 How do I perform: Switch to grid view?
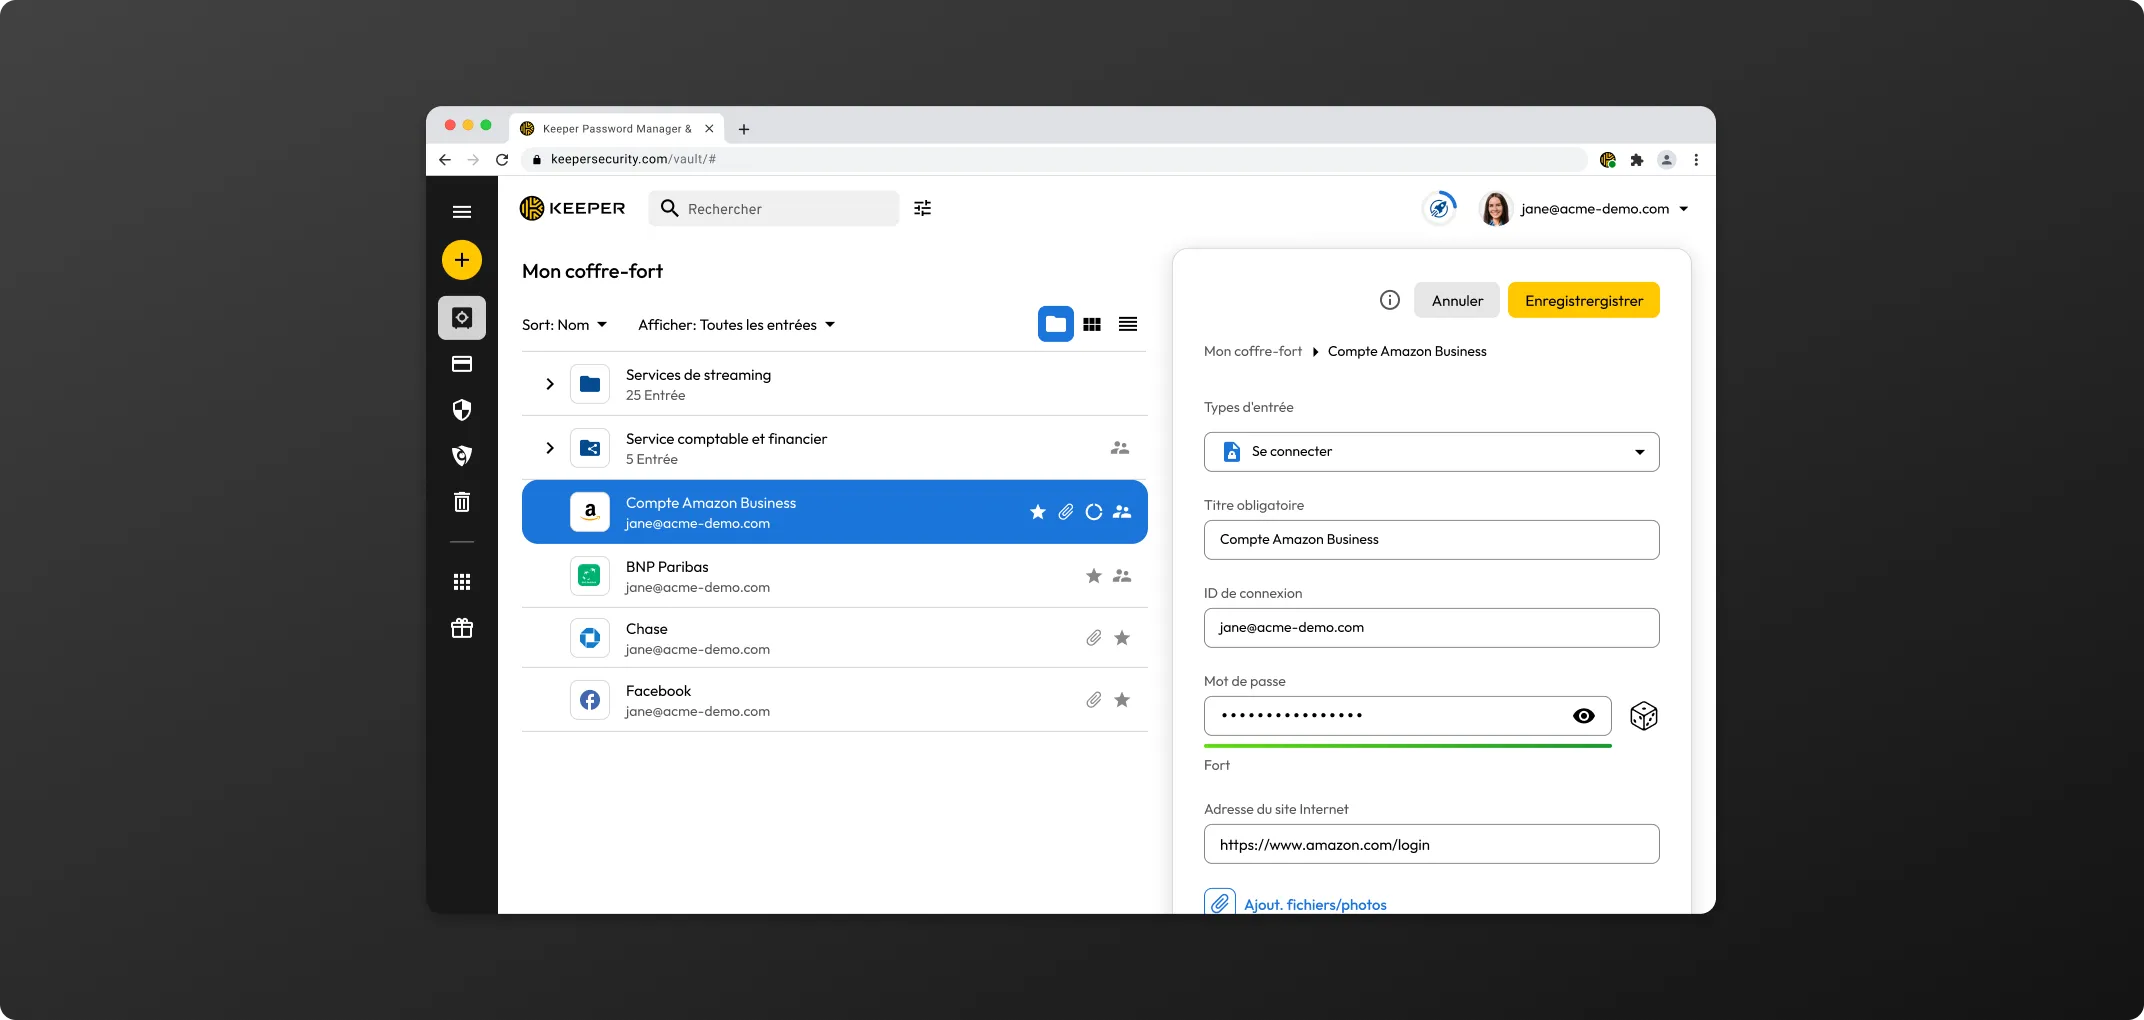point(1092,324)
